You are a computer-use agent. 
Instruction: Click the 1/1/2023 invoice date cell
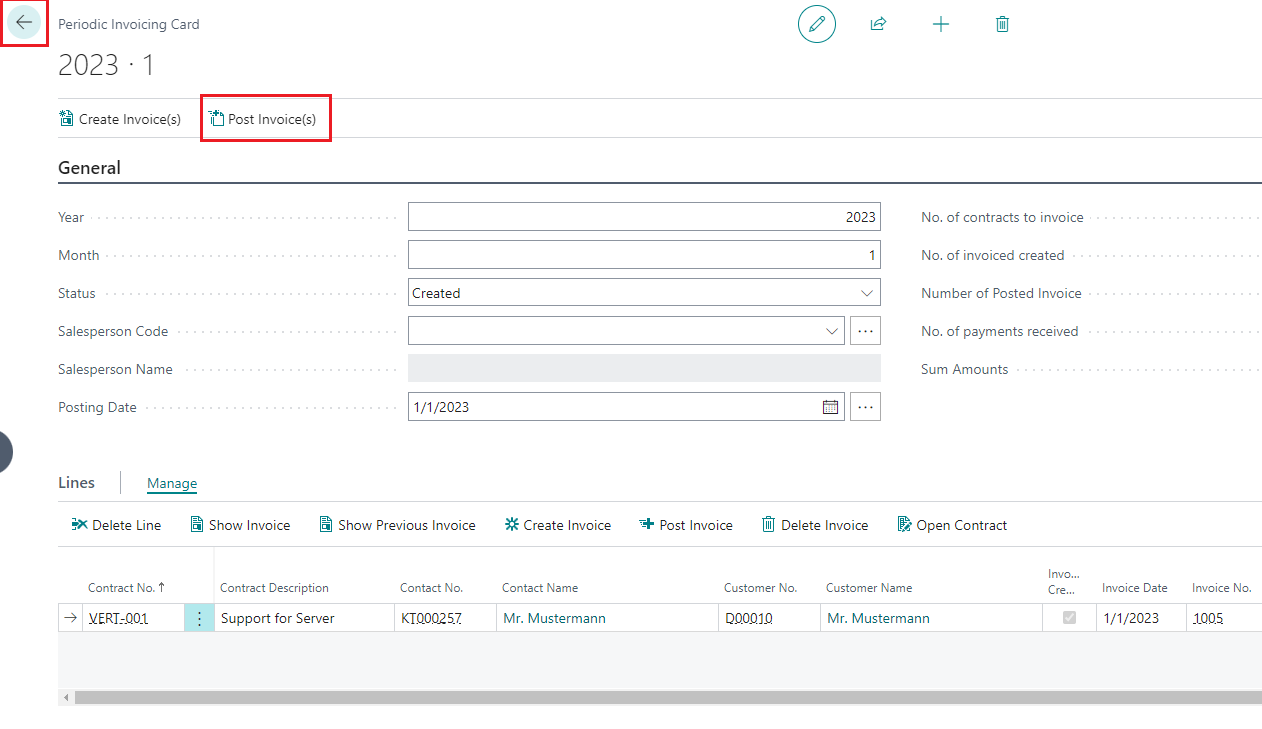(x=1141, y=618)
